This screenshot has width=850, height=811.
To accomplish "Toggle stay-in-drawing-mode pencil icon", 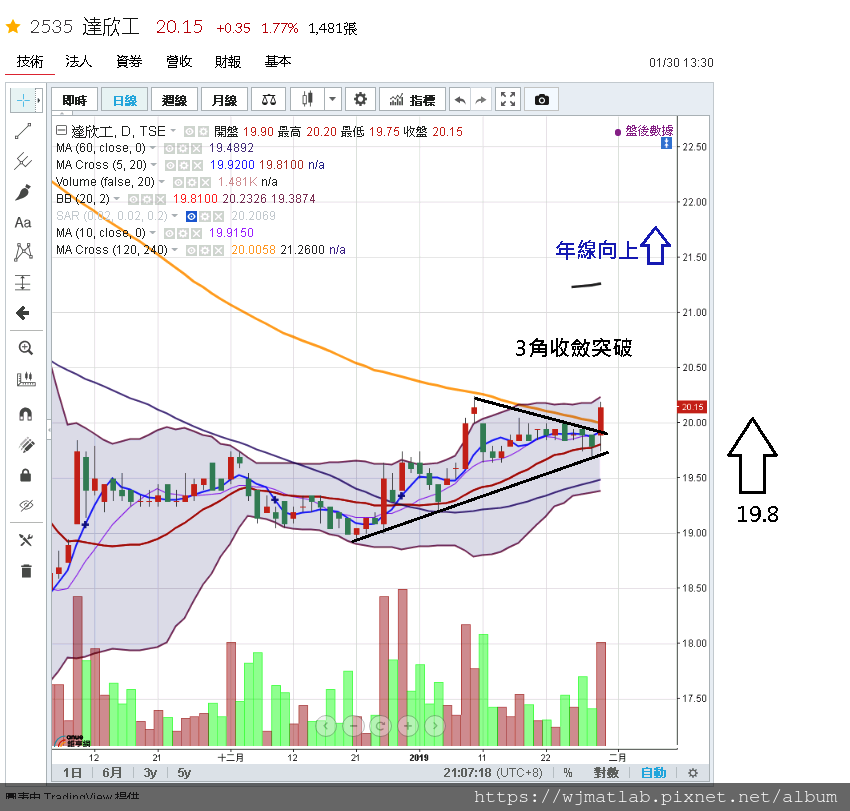I will tap(25, 445).
